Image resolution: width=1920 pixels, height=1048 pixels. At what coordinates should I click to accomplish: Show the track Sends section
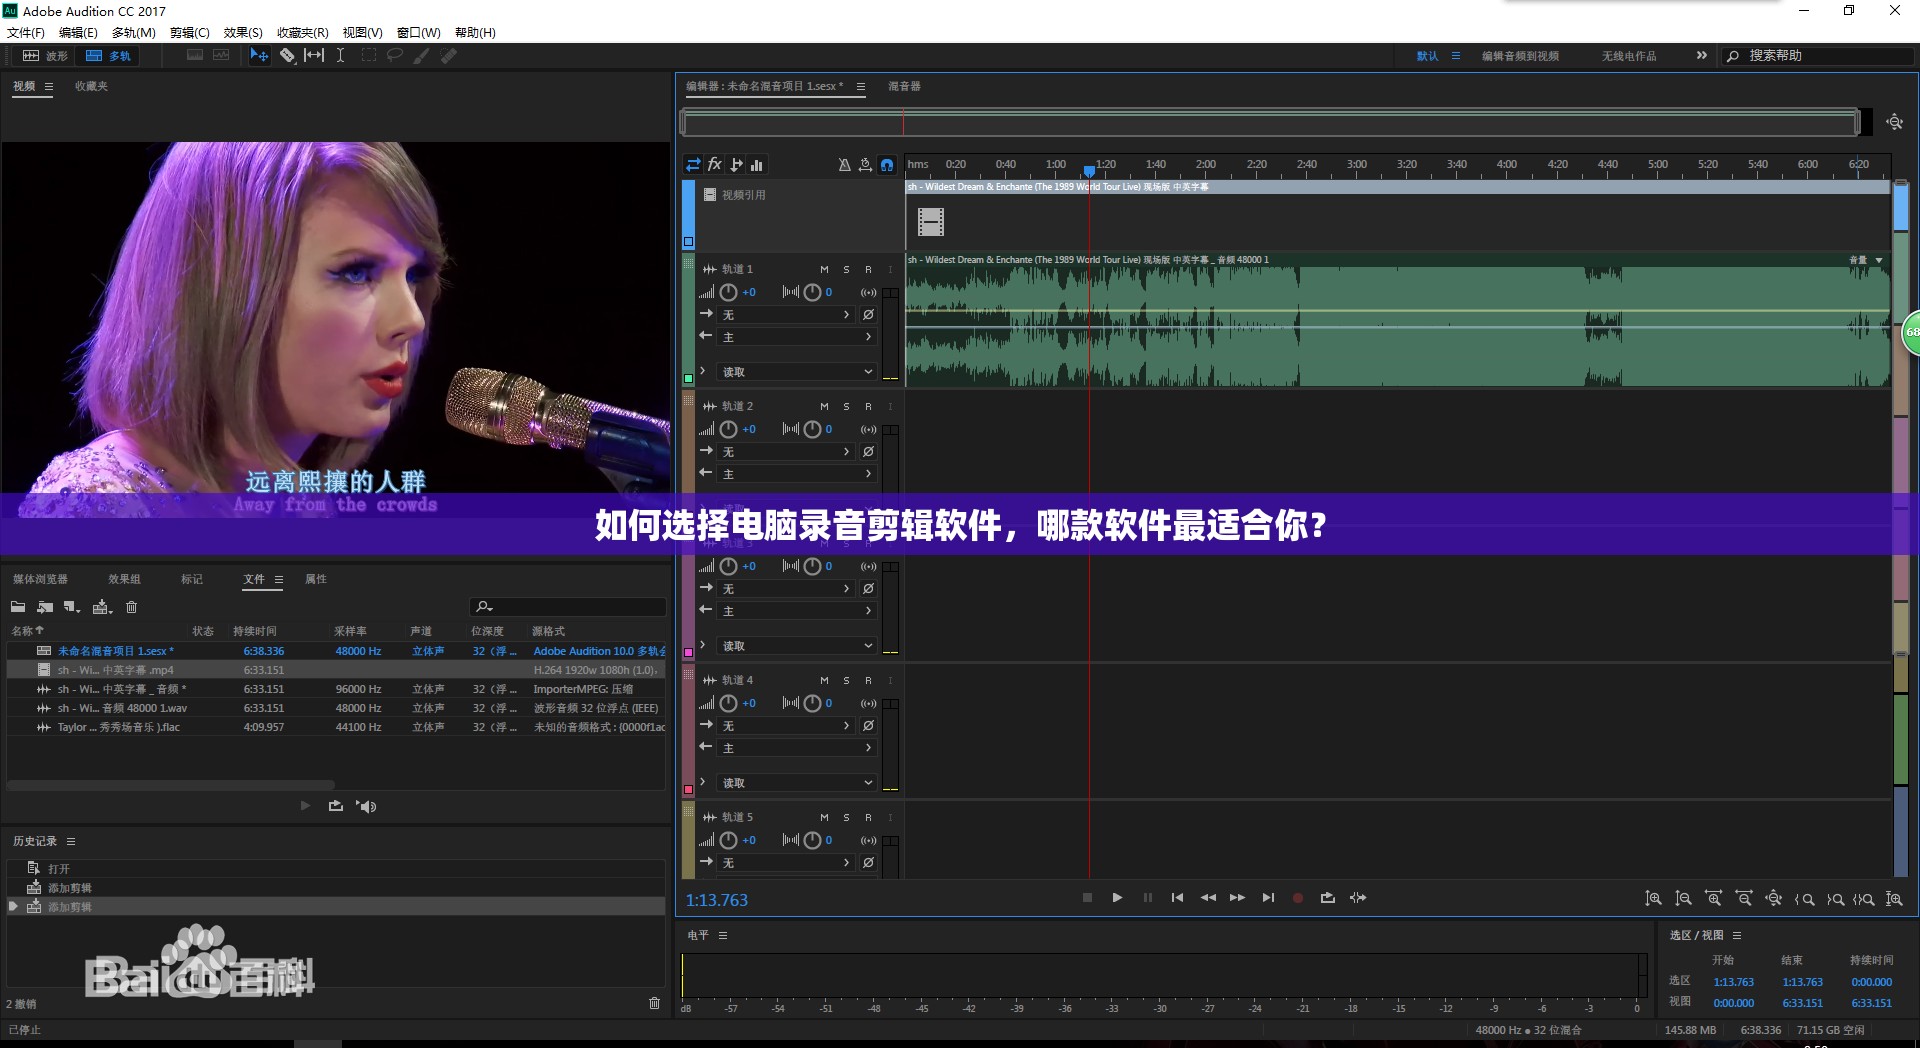pyautogui.click(x=737, y=165)
